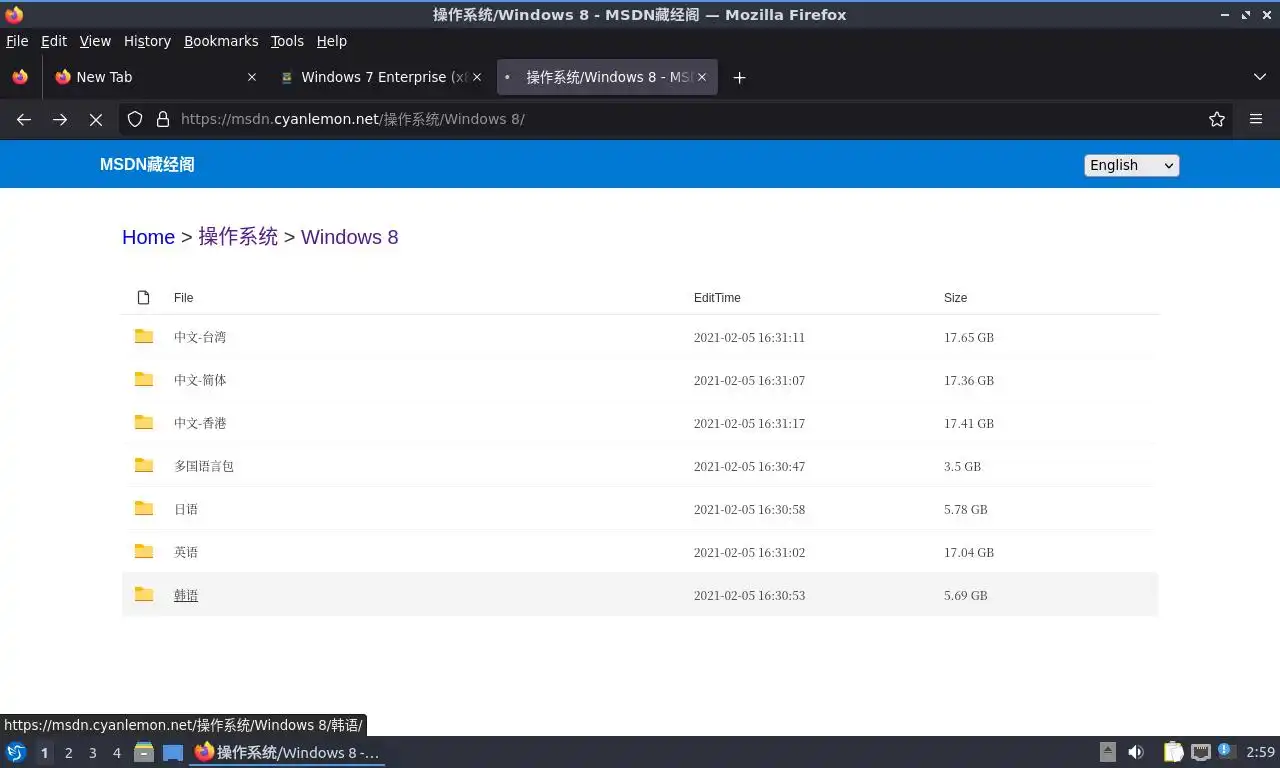
Task: Open the Firefox hamburger application menu
Action: coord(1256,119)
